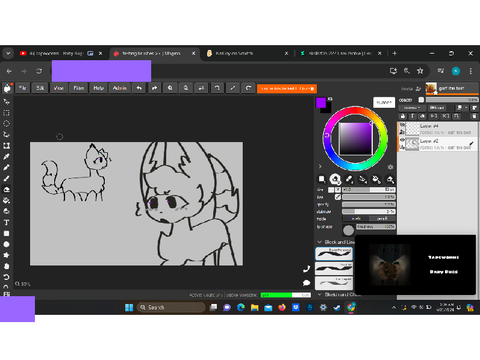Screen dimensions: 480x360
Task: Select the Ellipse Selection tool
Action: [x=6, y=124]
